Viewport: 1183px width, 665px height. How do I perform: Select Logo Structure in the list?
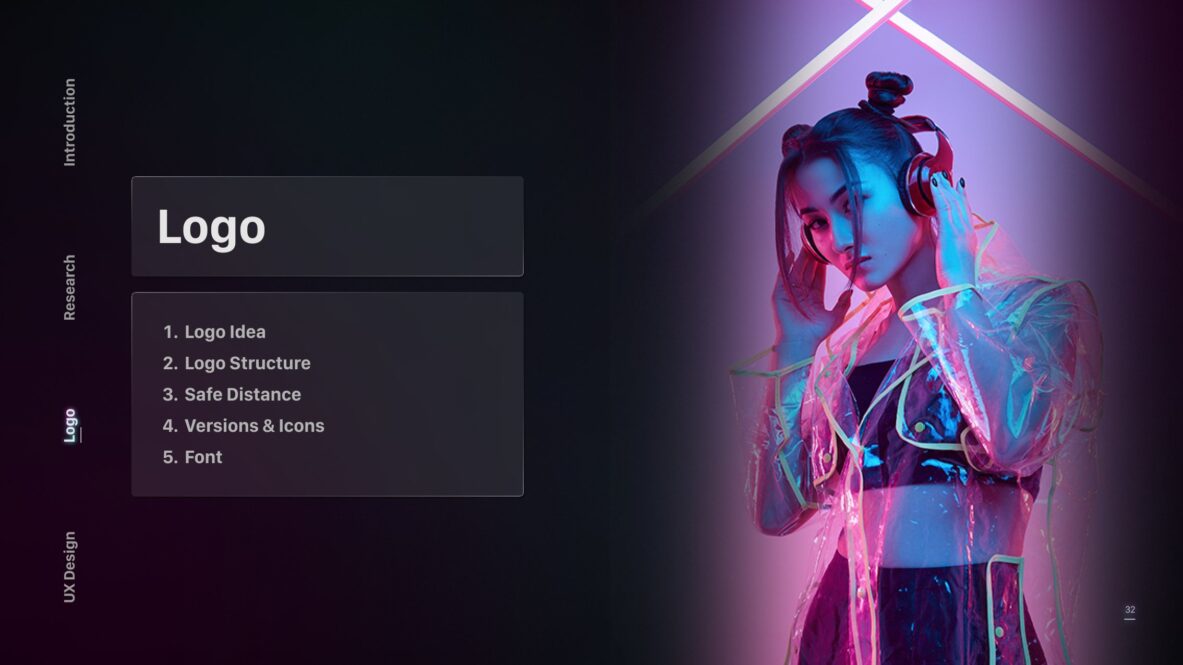coord(247,363)
